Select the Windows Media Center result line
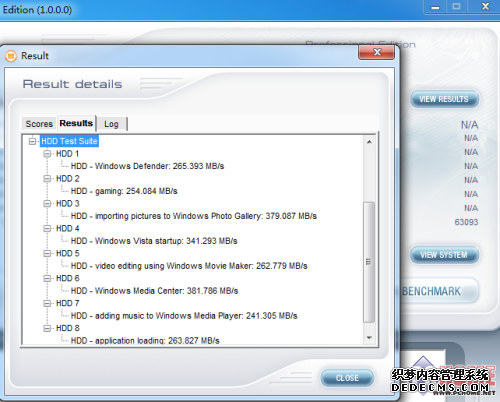The width and height of the screenshot is (500, 402). click(154, 291)
